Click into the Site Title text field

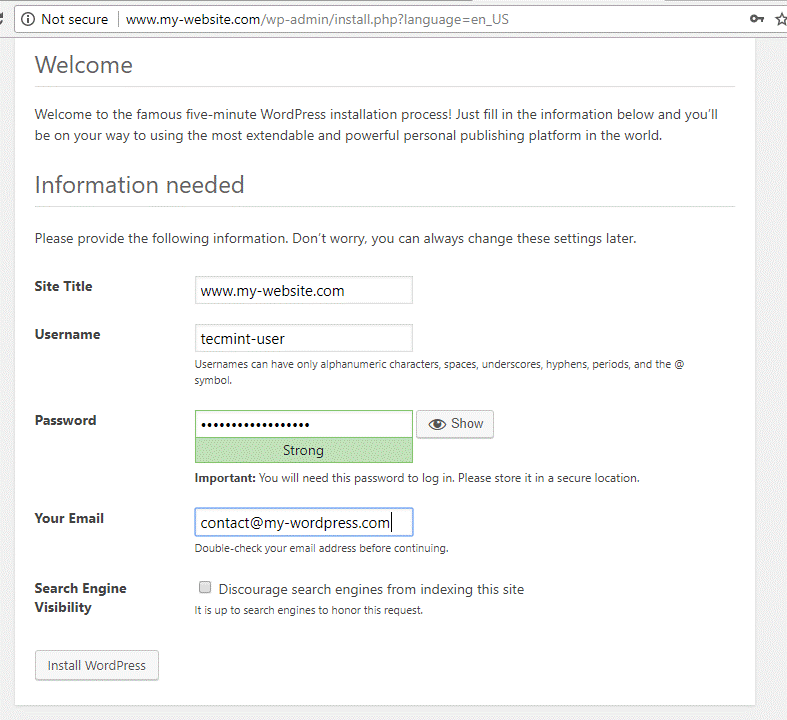[x=303, y=290]
